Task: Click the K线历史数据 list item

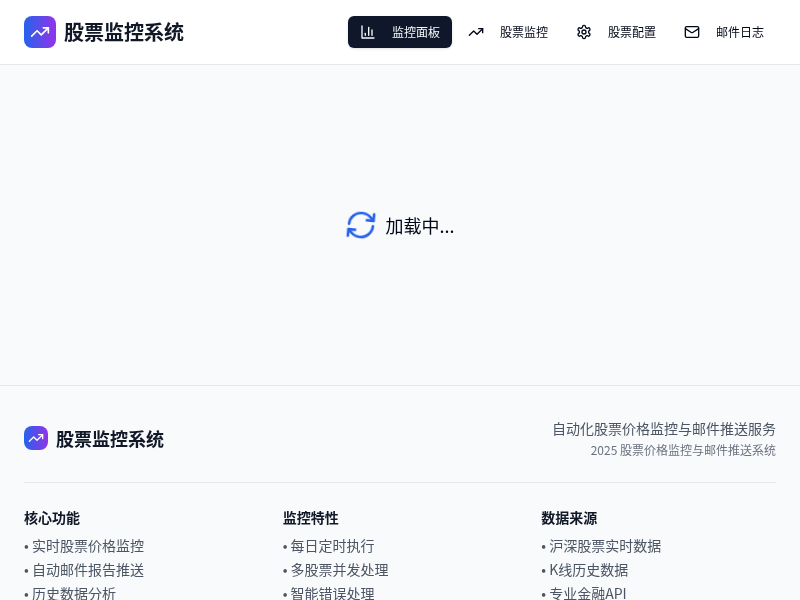Action: pyautogui.click(x=585, y=570)
